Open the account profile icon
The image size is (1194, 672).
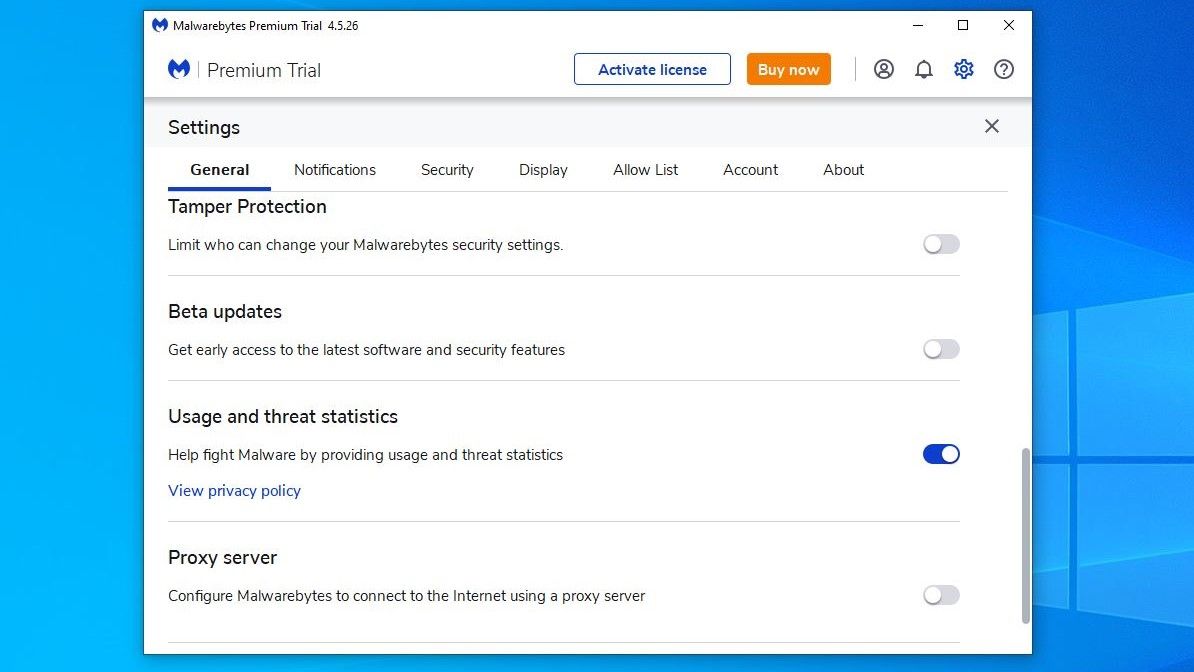point(883,69)
